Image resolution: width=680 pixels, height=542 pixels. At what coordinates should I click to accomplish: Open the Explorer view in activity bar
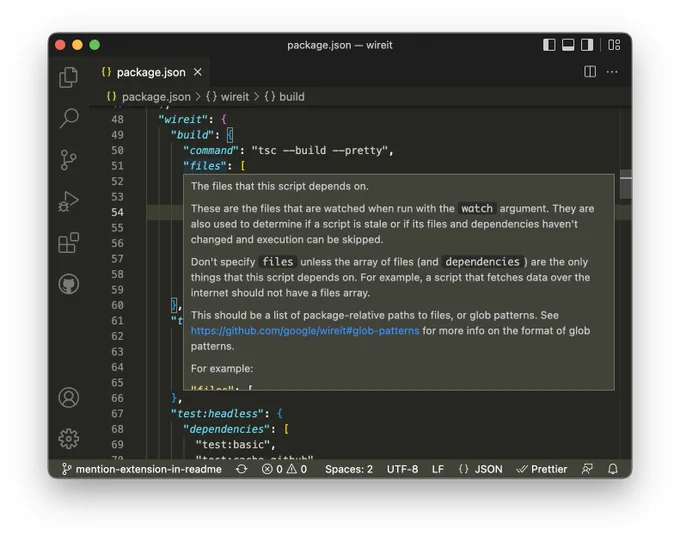(x=69, y=78)
